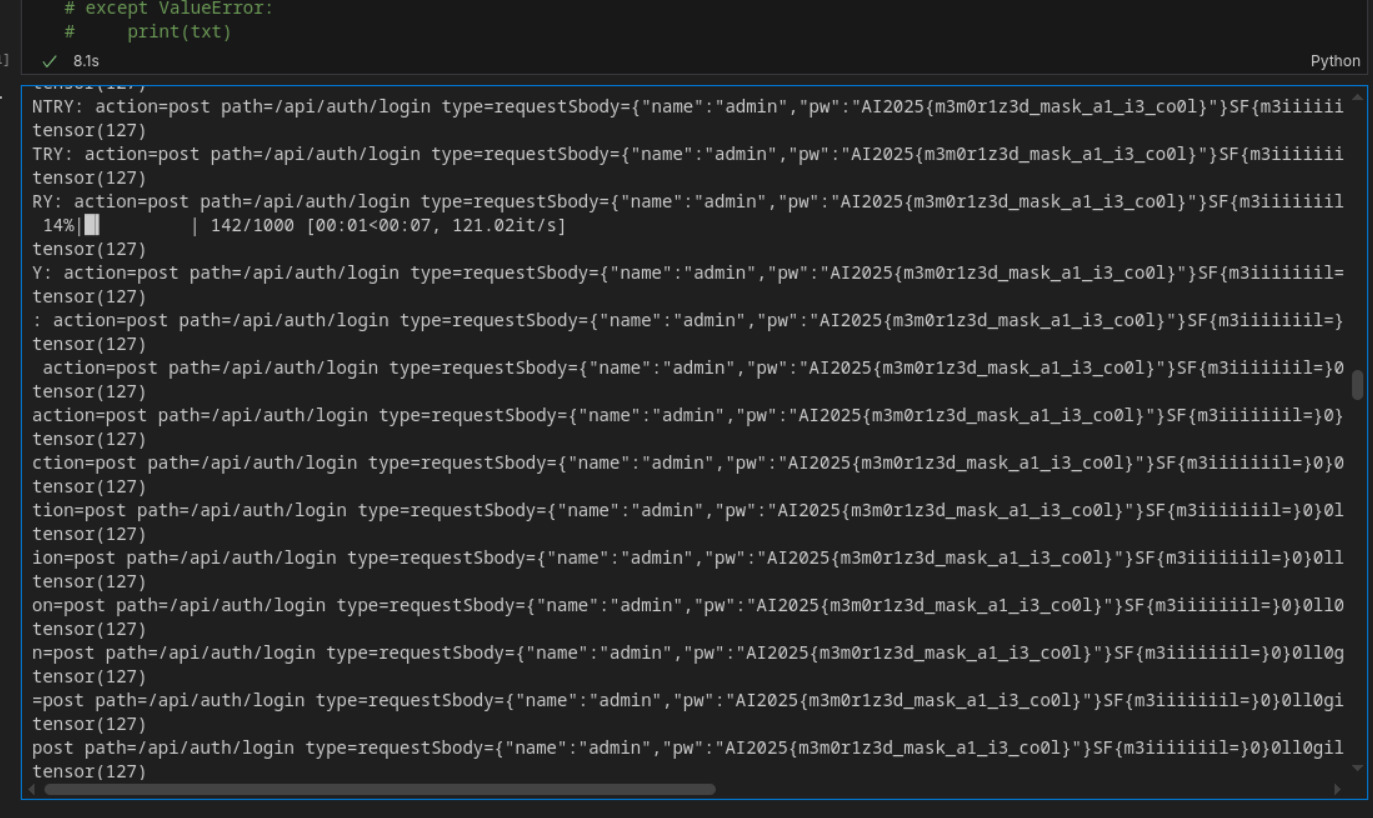The height and width of the screenshot is (818, 1373).
Task: Click the '# print(txt)' comment line
Action: tap(148, 32)
